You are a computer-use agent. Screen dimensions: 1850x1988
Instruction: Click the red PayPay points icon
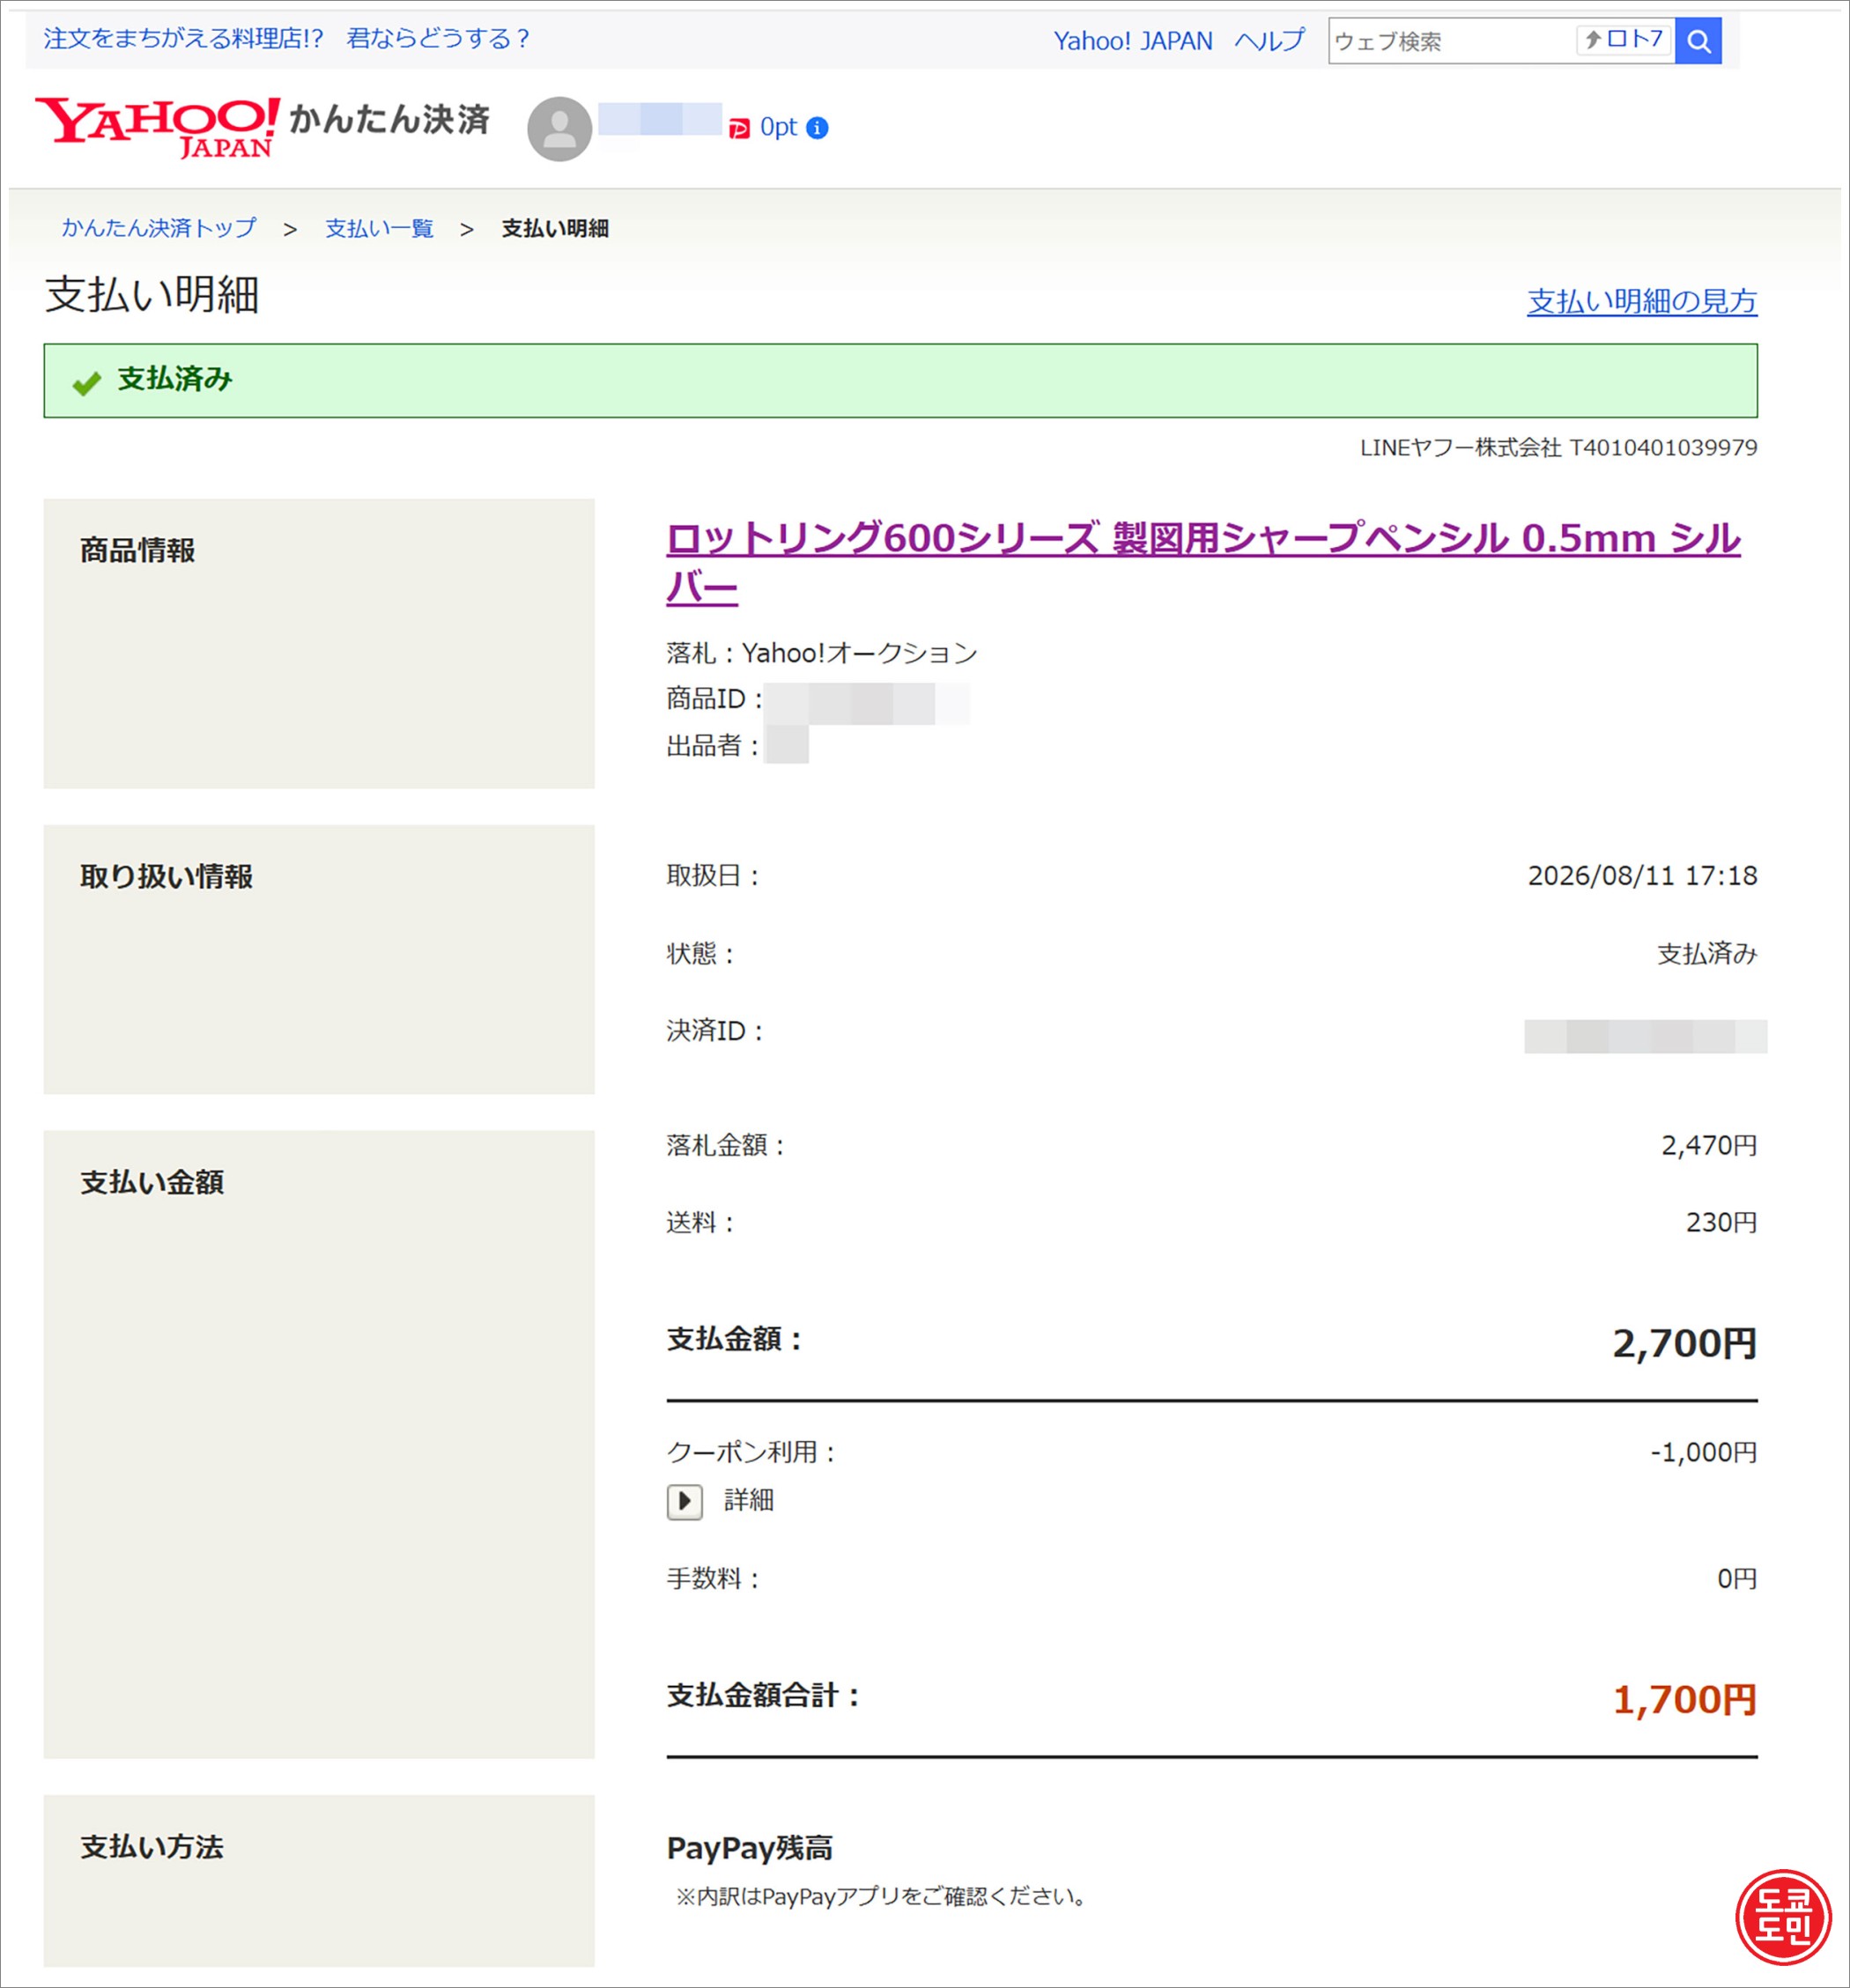pyautogui.click(x=739, y=128)
